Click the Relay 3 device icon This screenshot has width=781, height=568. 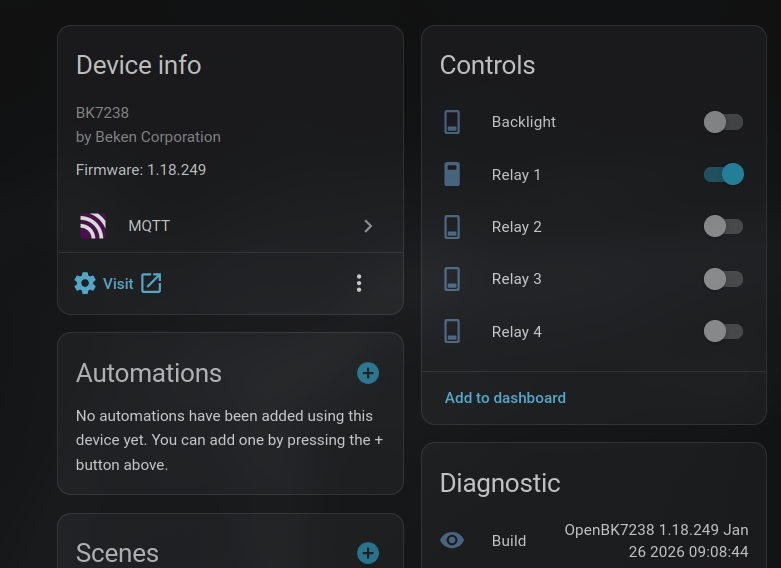coord(452,279)
